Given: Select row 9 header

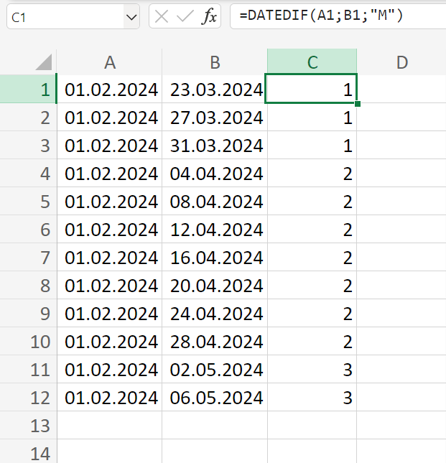Looking at the screenshot, I should pyautogui.click(x=28, y=313).
